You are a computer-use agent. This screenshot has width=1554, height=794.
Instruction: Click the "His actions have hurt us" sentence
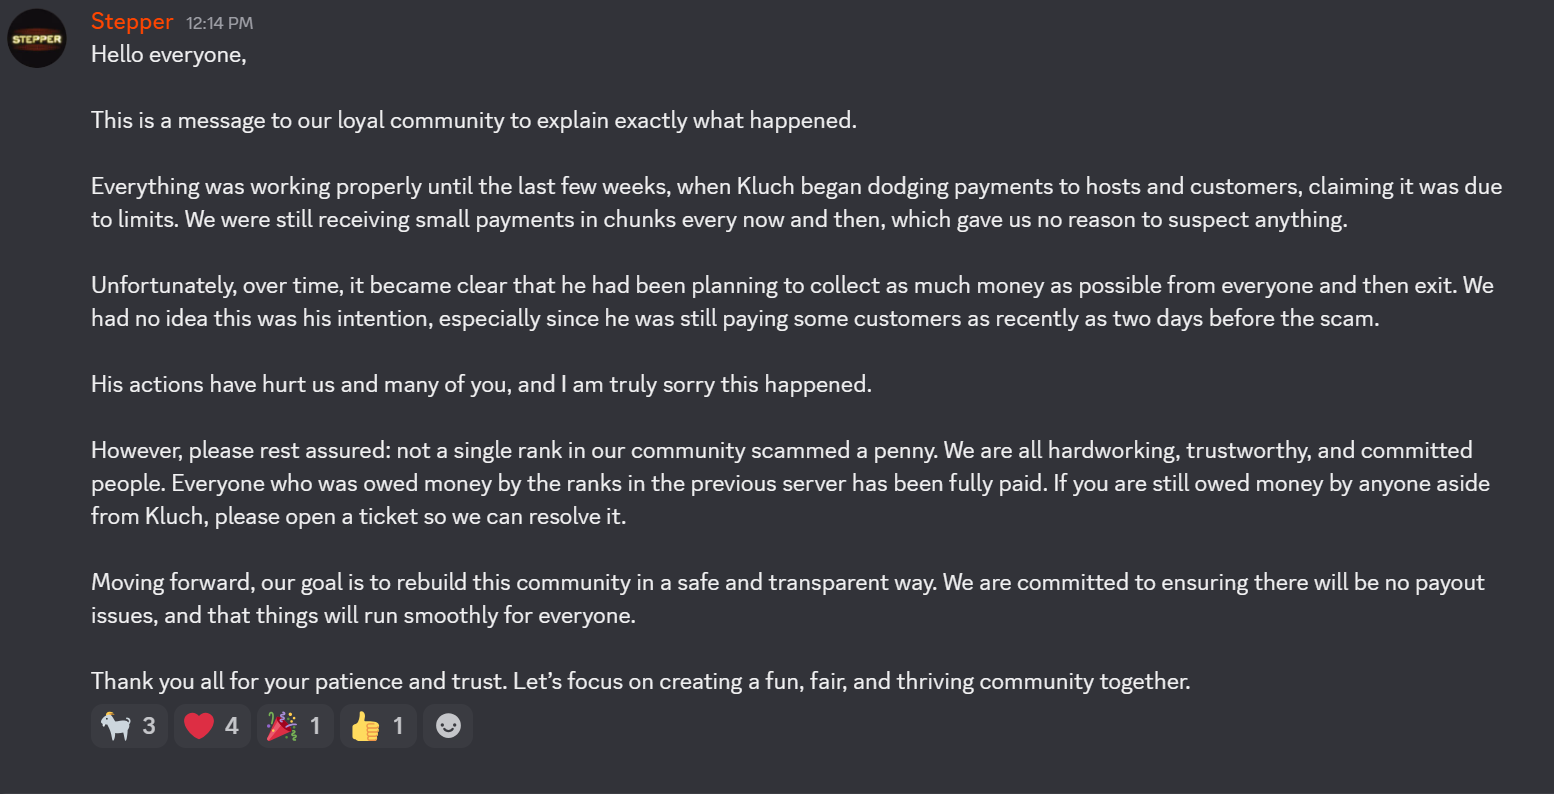(x=481, y=385)
